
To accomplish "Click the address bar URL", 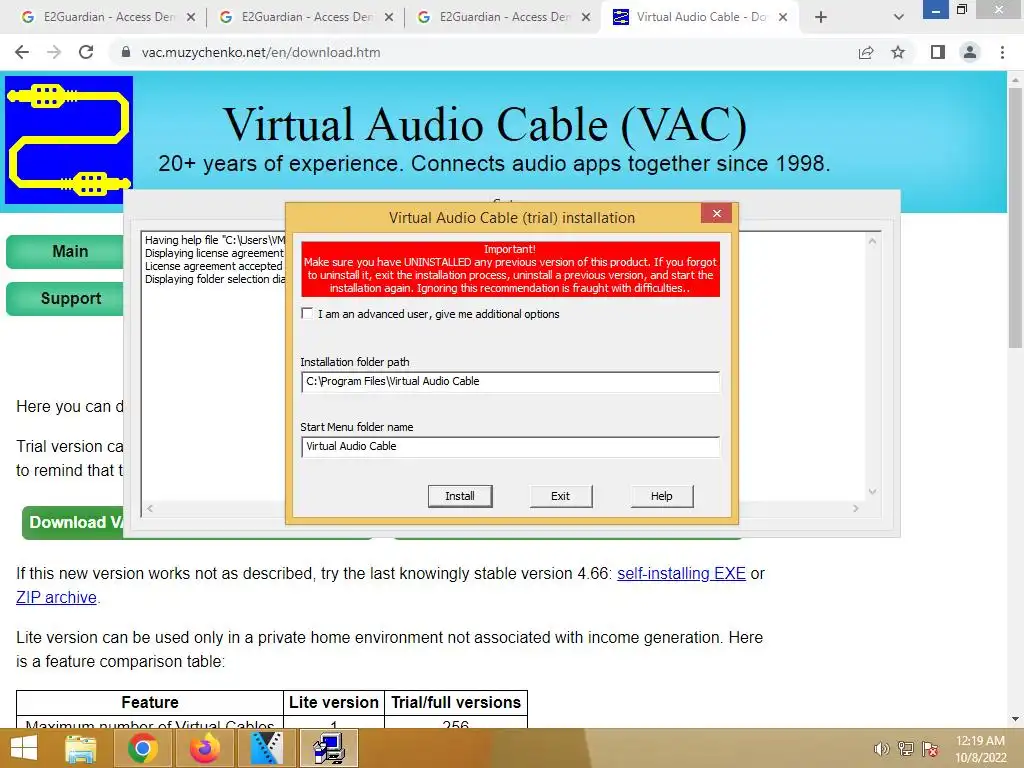I will point(261,52).
